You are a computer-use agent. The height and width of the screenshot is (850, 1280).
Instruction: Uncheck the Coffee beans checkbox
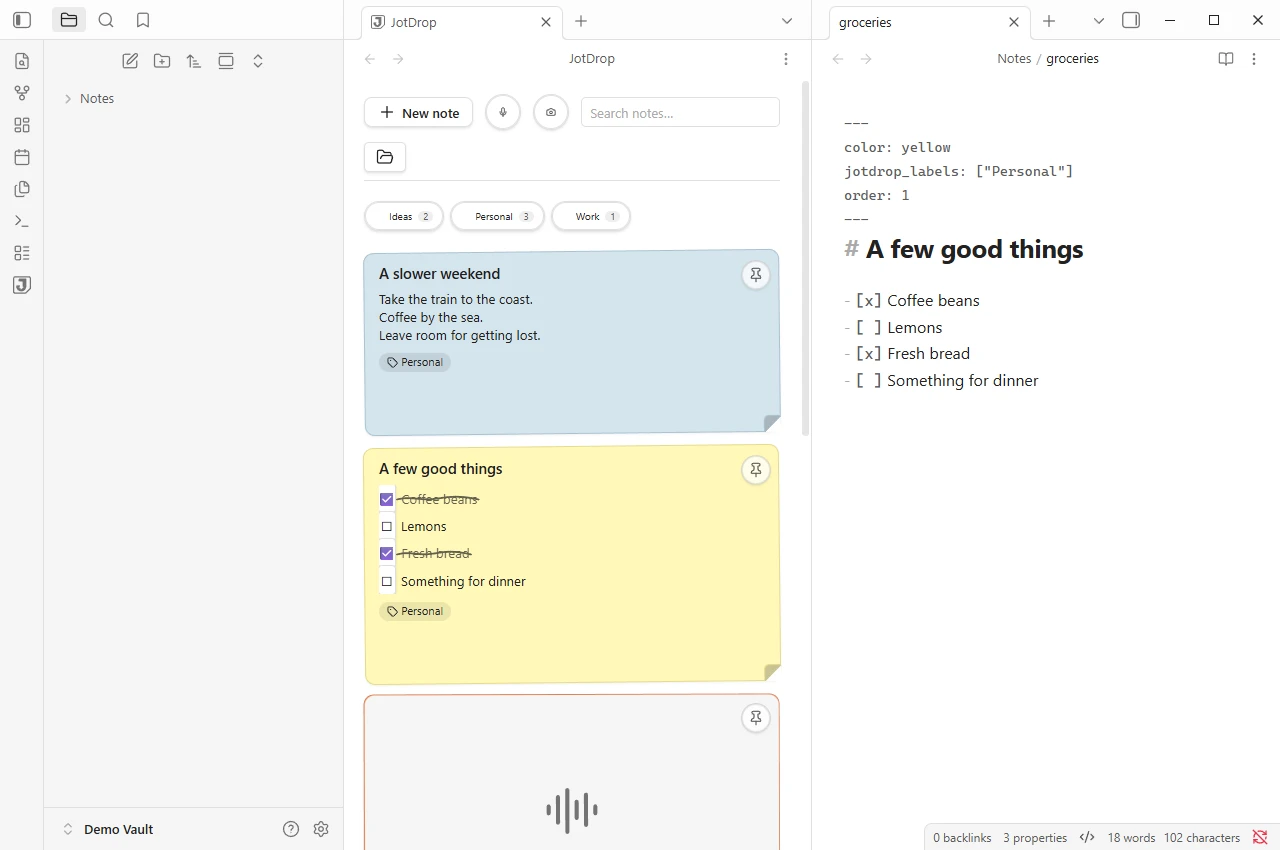pyautogui.click(x=387, y=499)
